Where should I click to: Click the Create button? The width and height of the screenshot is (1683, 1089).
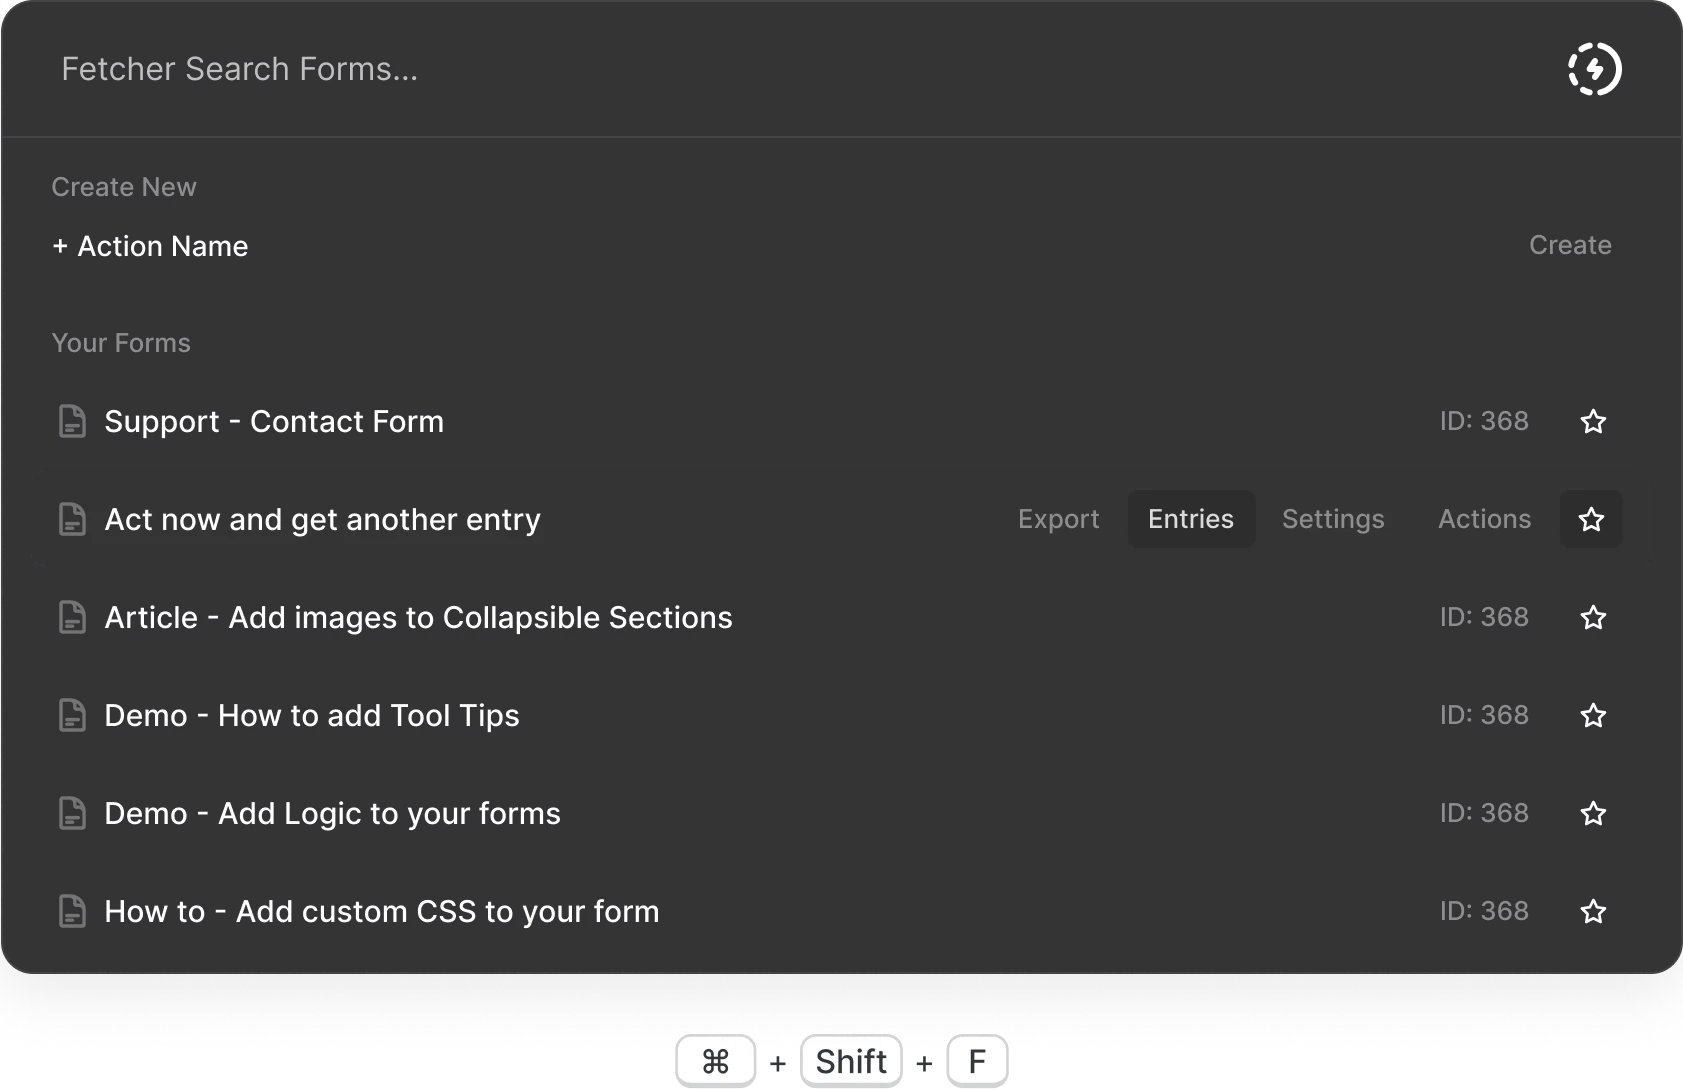coord(1570,245)
